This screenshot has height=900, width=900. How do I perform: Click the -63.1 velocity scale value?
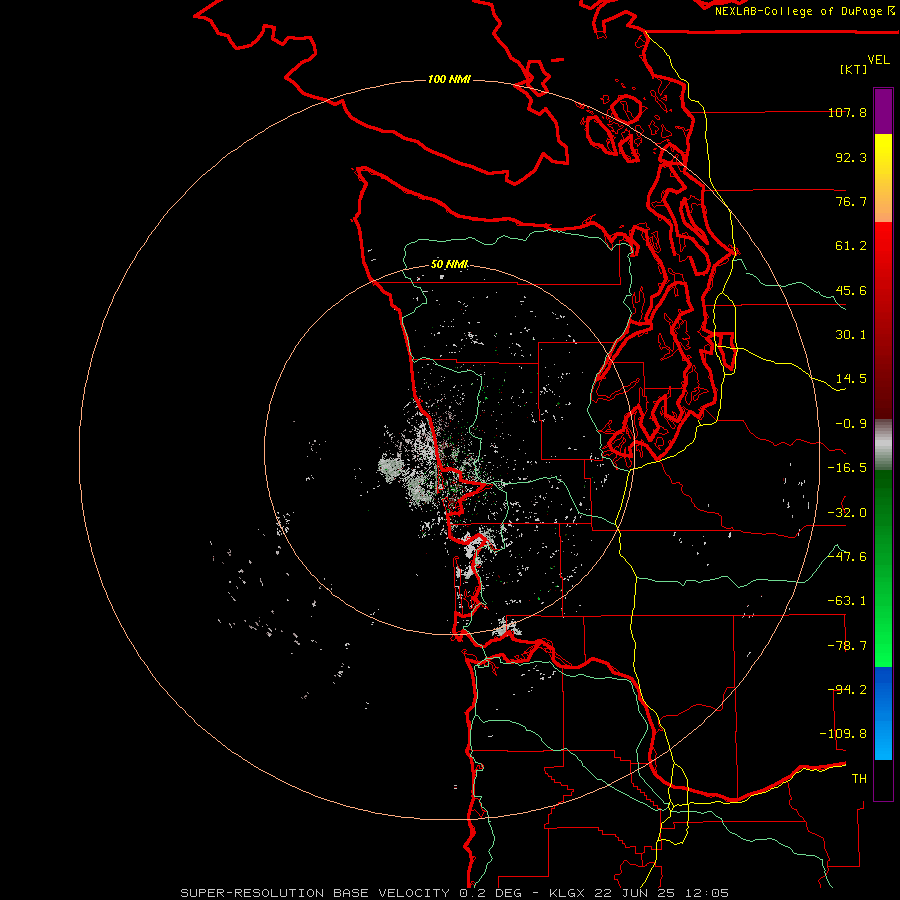pos(847,601)
